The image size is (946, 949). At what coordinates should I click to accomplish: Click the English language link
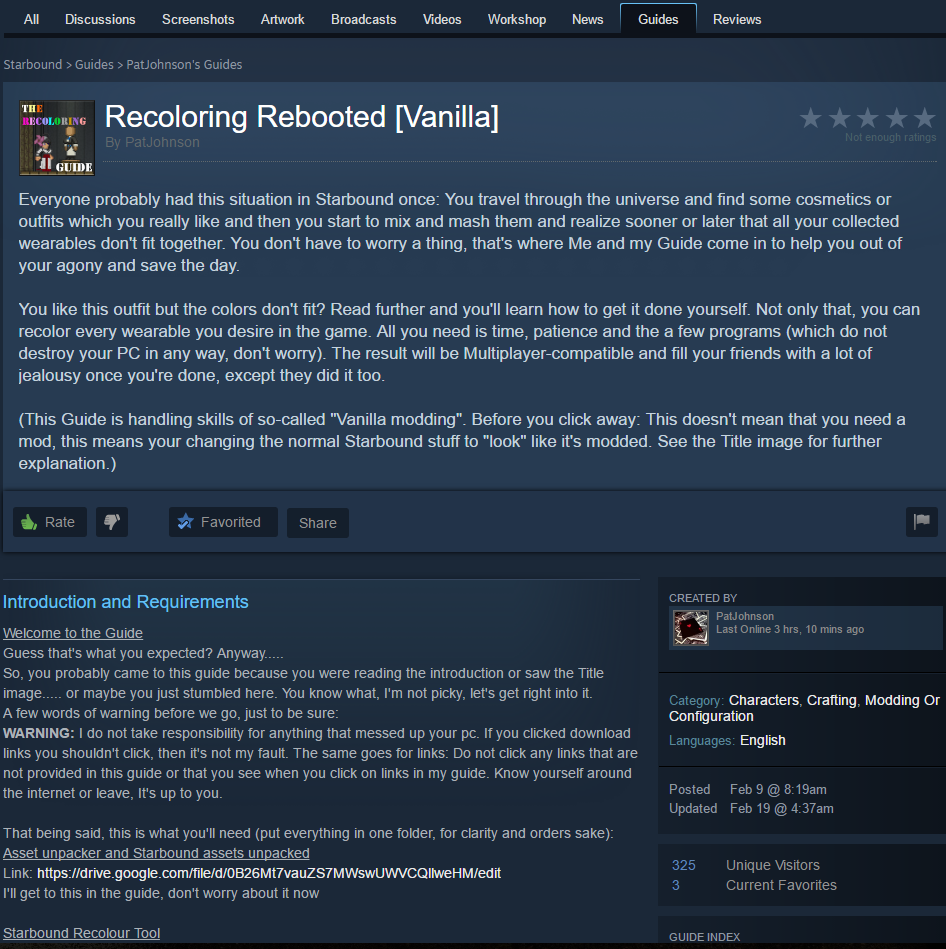coord(763,740)
